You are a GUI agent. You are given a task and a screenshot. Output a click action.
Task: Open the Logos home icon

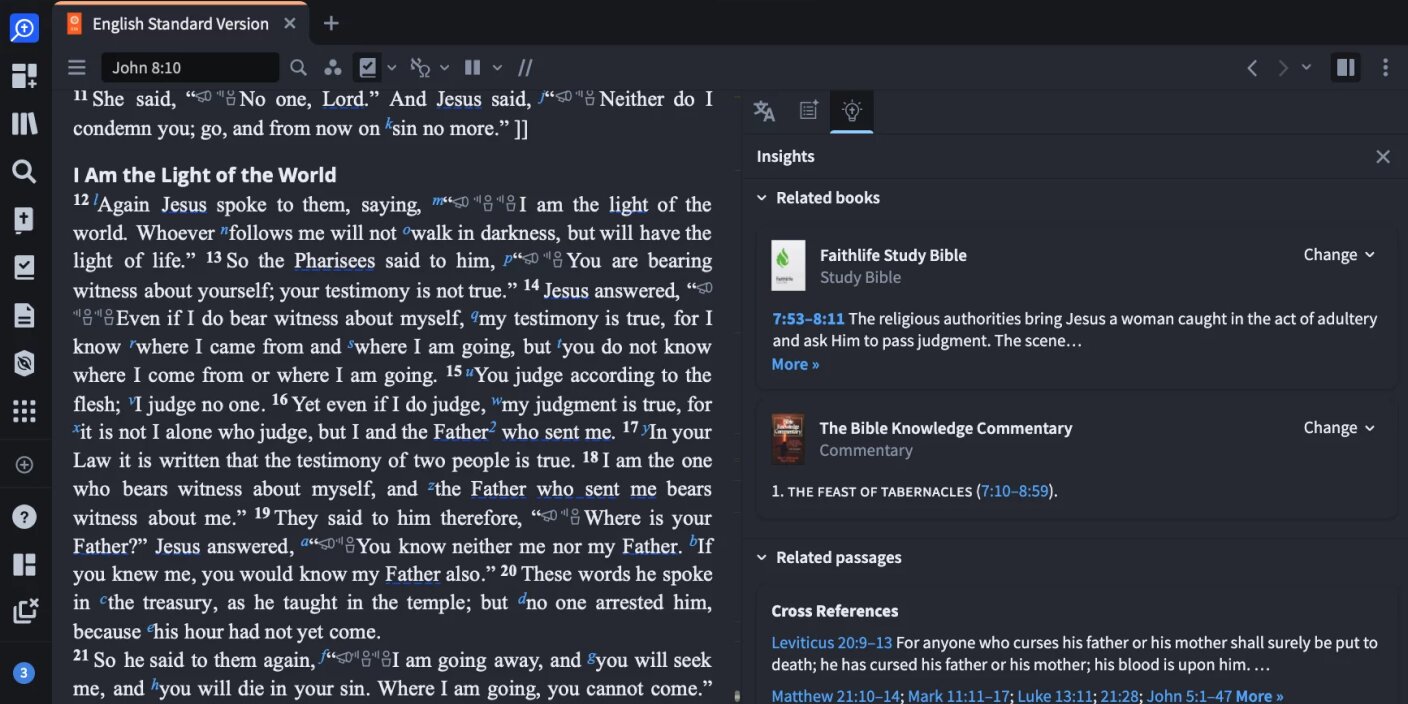tap(24, 28)
